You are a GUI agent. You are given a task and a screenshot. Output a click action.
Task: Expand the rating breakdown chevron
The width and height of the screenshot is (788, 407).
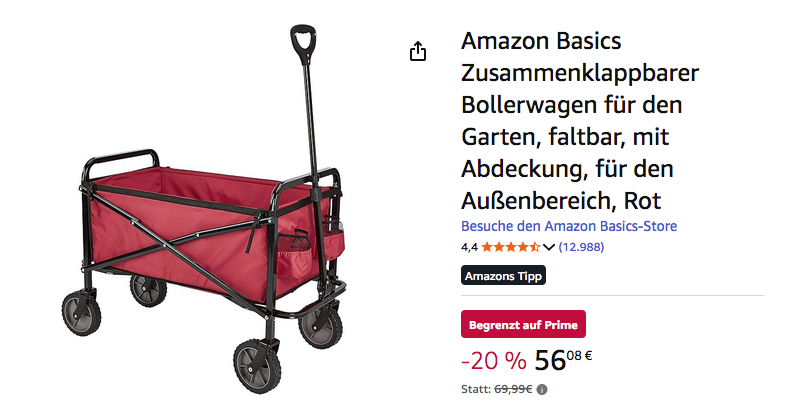[549, 247]
